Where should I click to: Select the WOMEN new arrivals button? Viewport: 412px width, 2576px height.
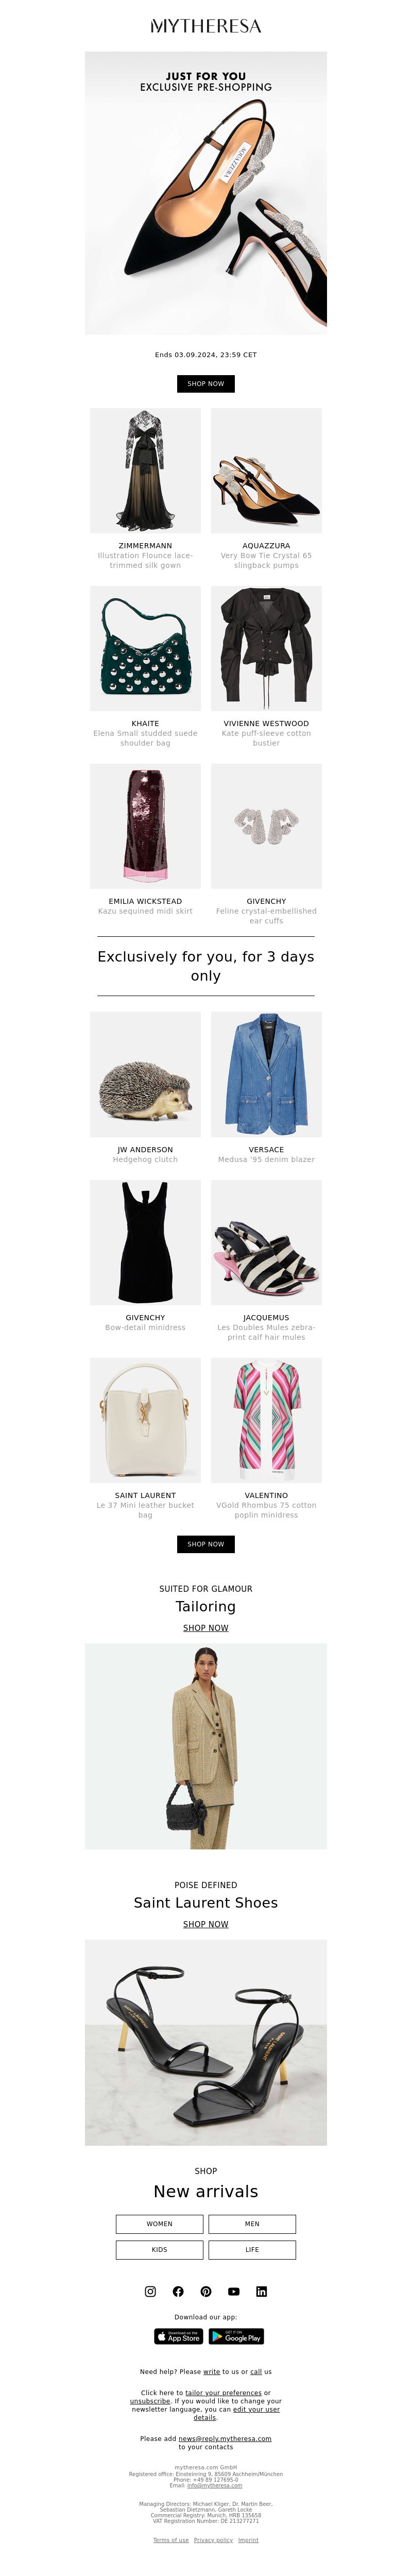[x=160, y=2224]
